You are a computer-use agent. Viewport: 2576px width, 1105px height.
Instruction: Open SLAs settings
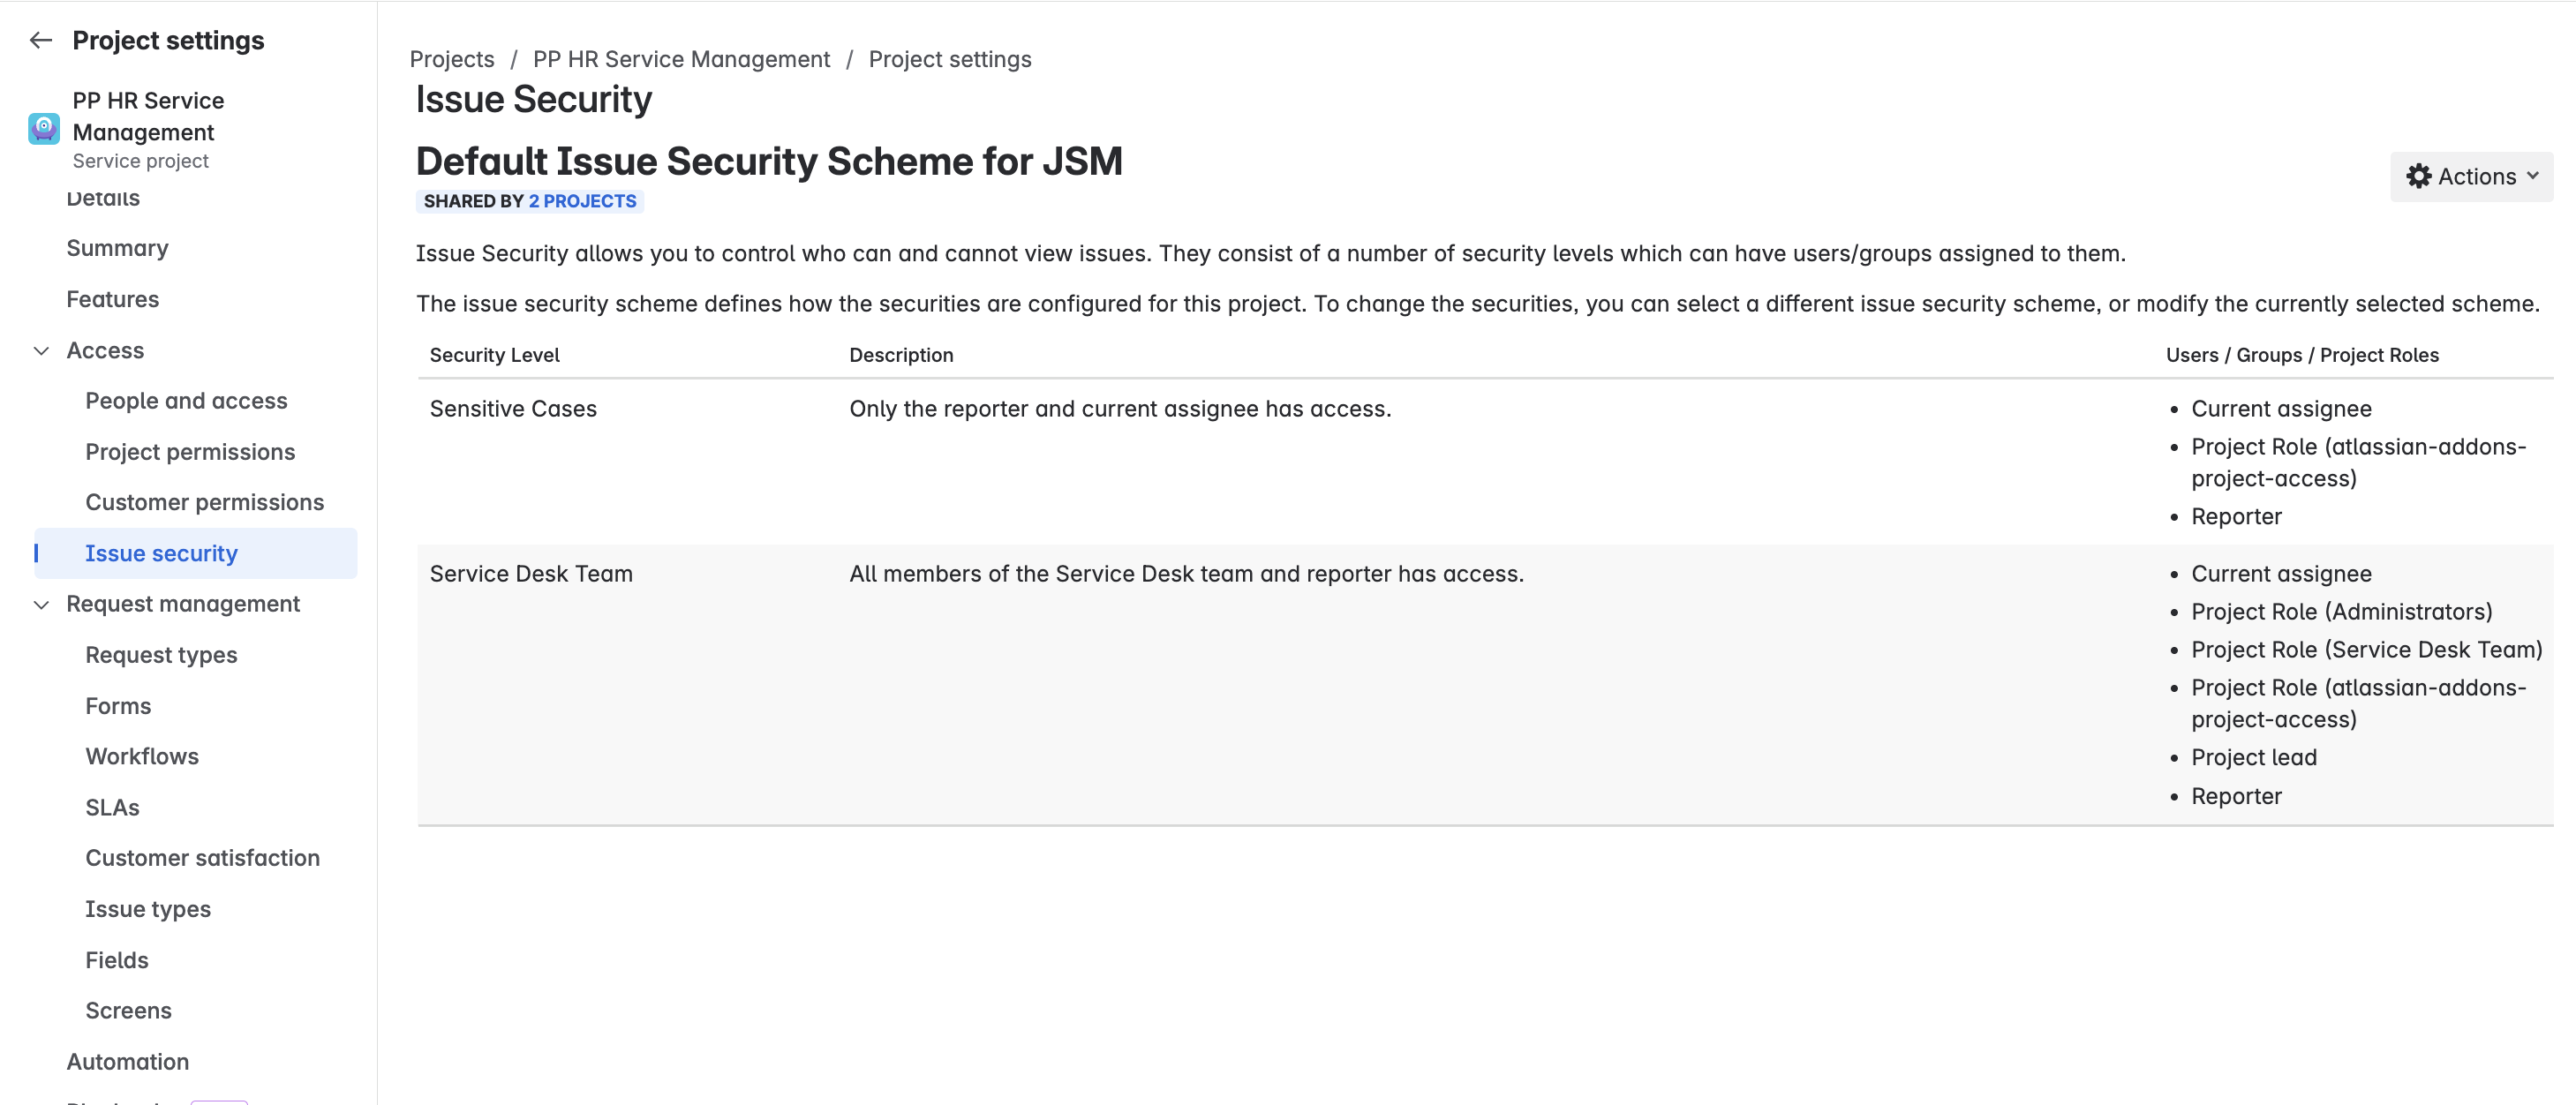[112, 807]
